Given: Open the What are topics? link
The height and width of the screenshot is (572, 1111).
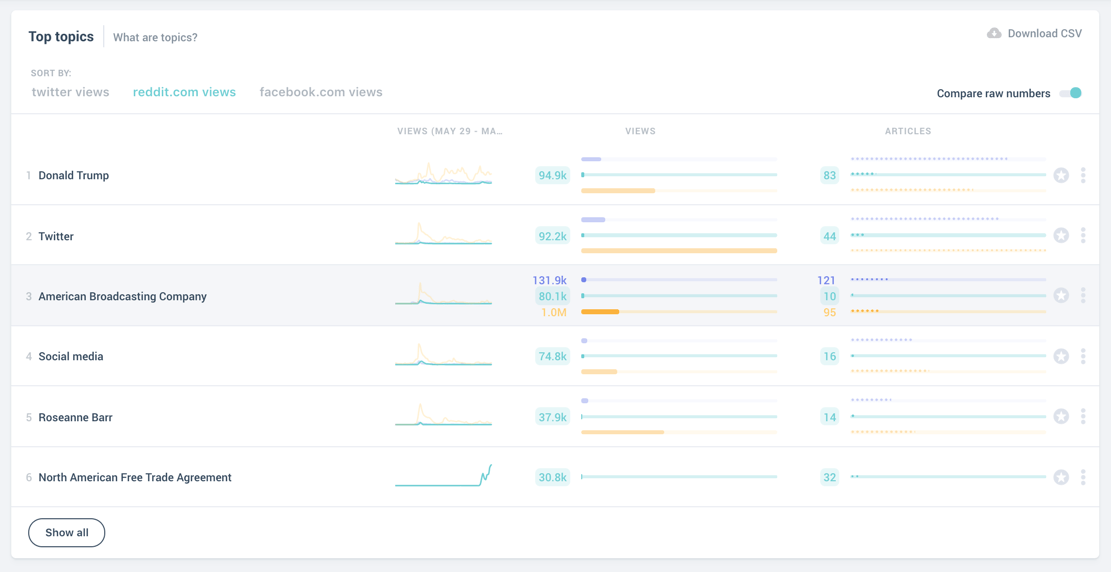Looking at the screenshot, I should [155, 38].
